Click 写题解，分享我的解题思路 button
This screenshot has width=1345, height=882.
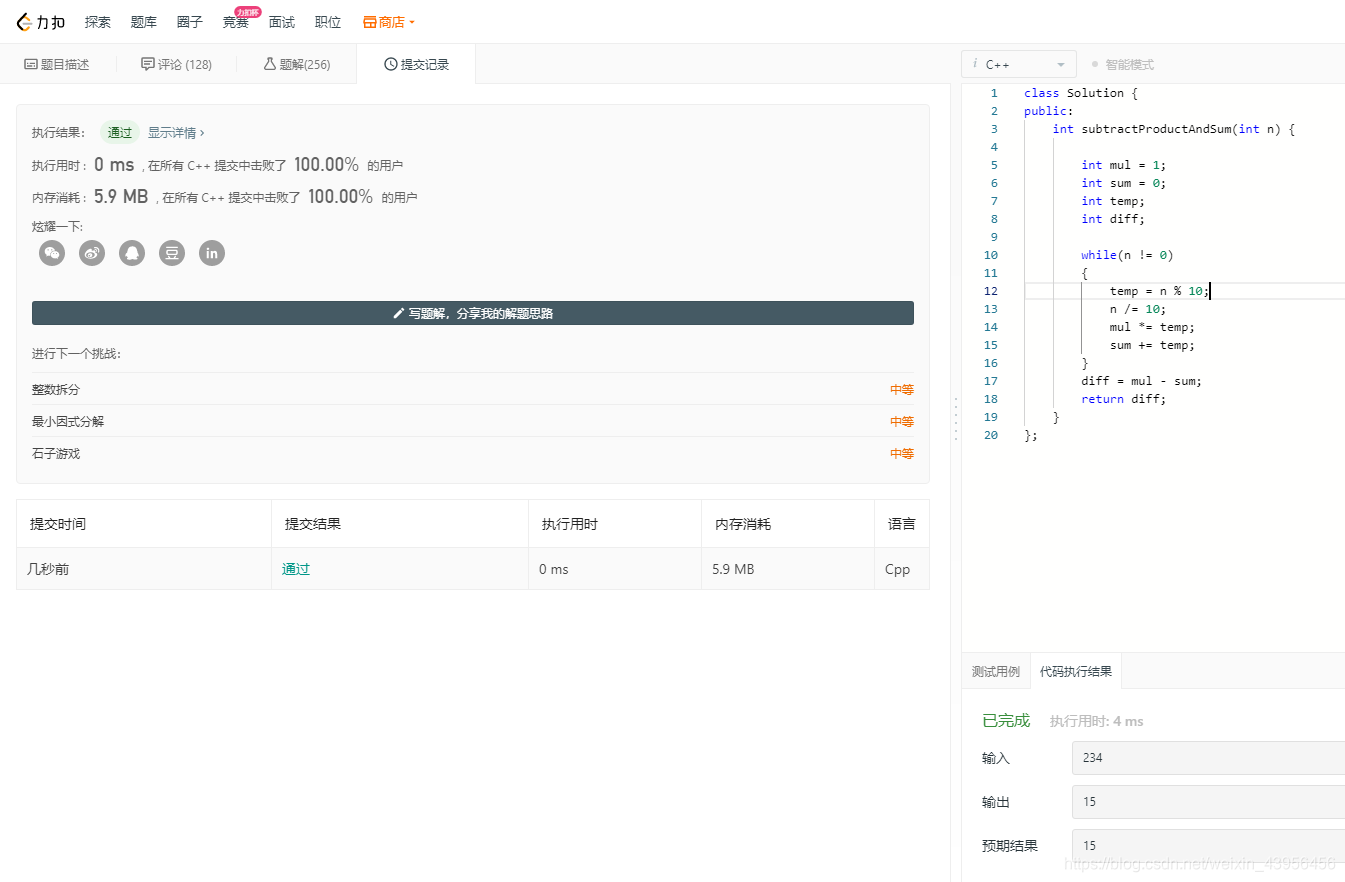click(473, 313)
